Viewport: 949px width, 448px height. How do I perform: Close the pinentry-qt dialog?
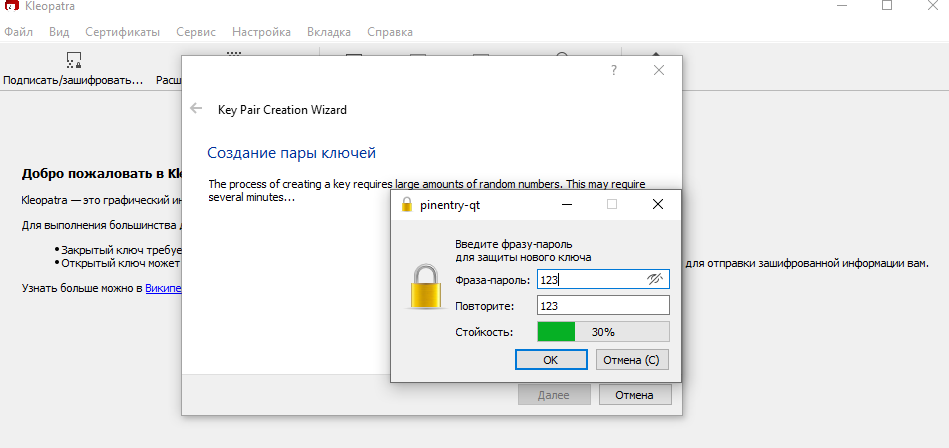pos(658,205)
